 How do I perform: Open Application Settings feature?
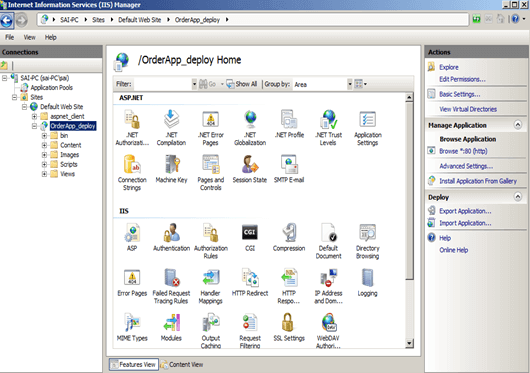coord(368,128)
